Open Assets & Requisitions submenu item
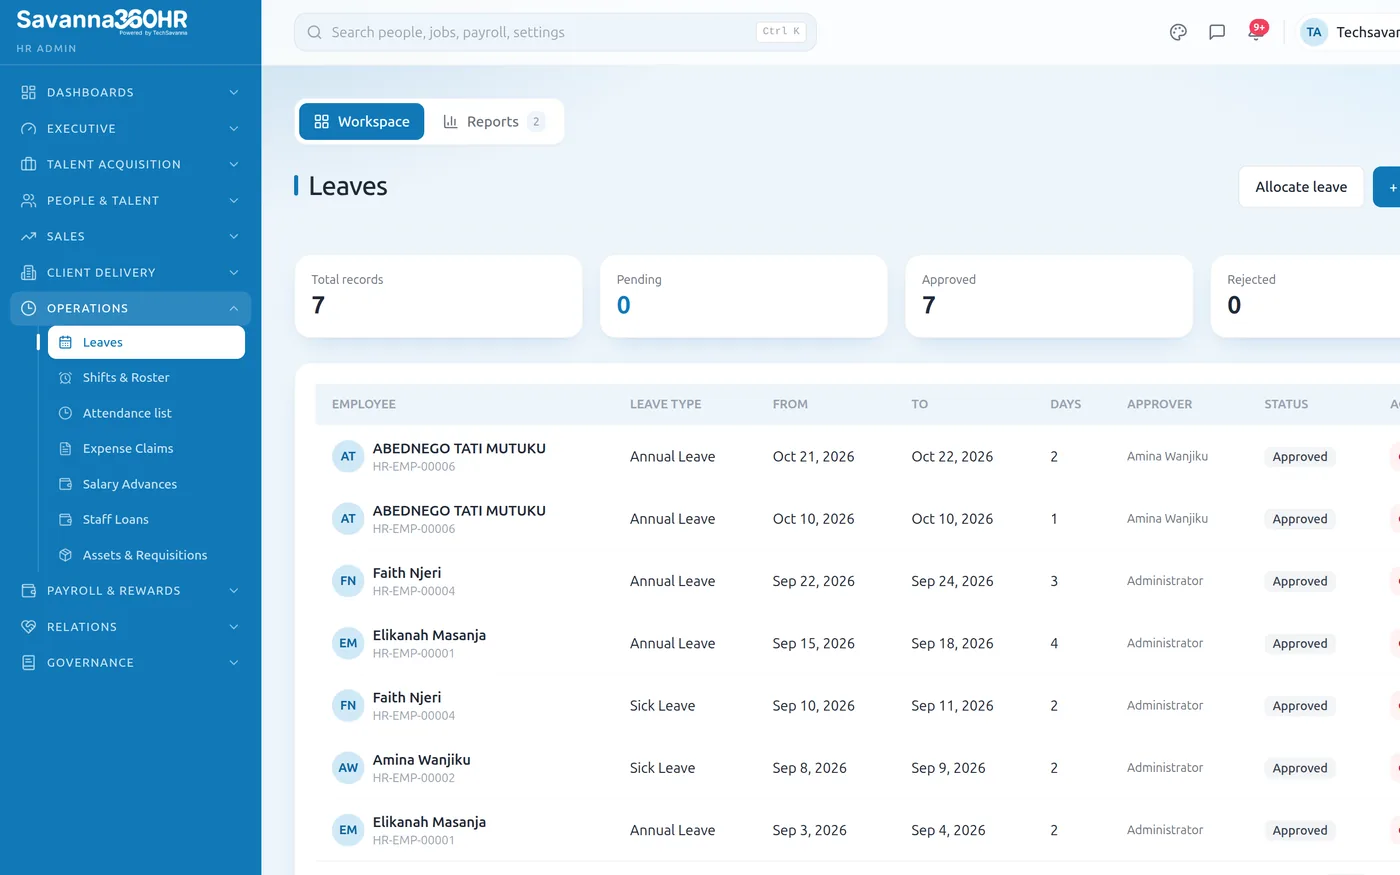The image size is (1400, 875). click(x=146, y=555)
